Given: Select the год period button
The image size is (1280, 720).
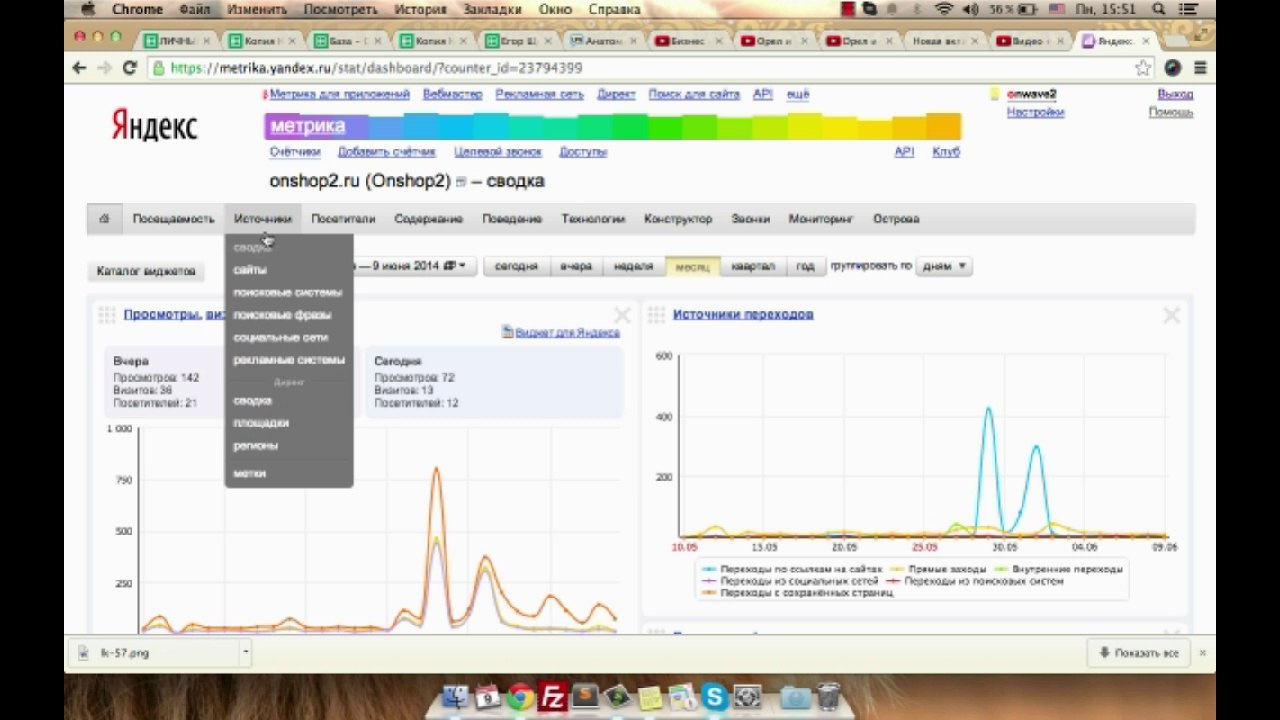Looking at the screenshot, I should [805, 267].
